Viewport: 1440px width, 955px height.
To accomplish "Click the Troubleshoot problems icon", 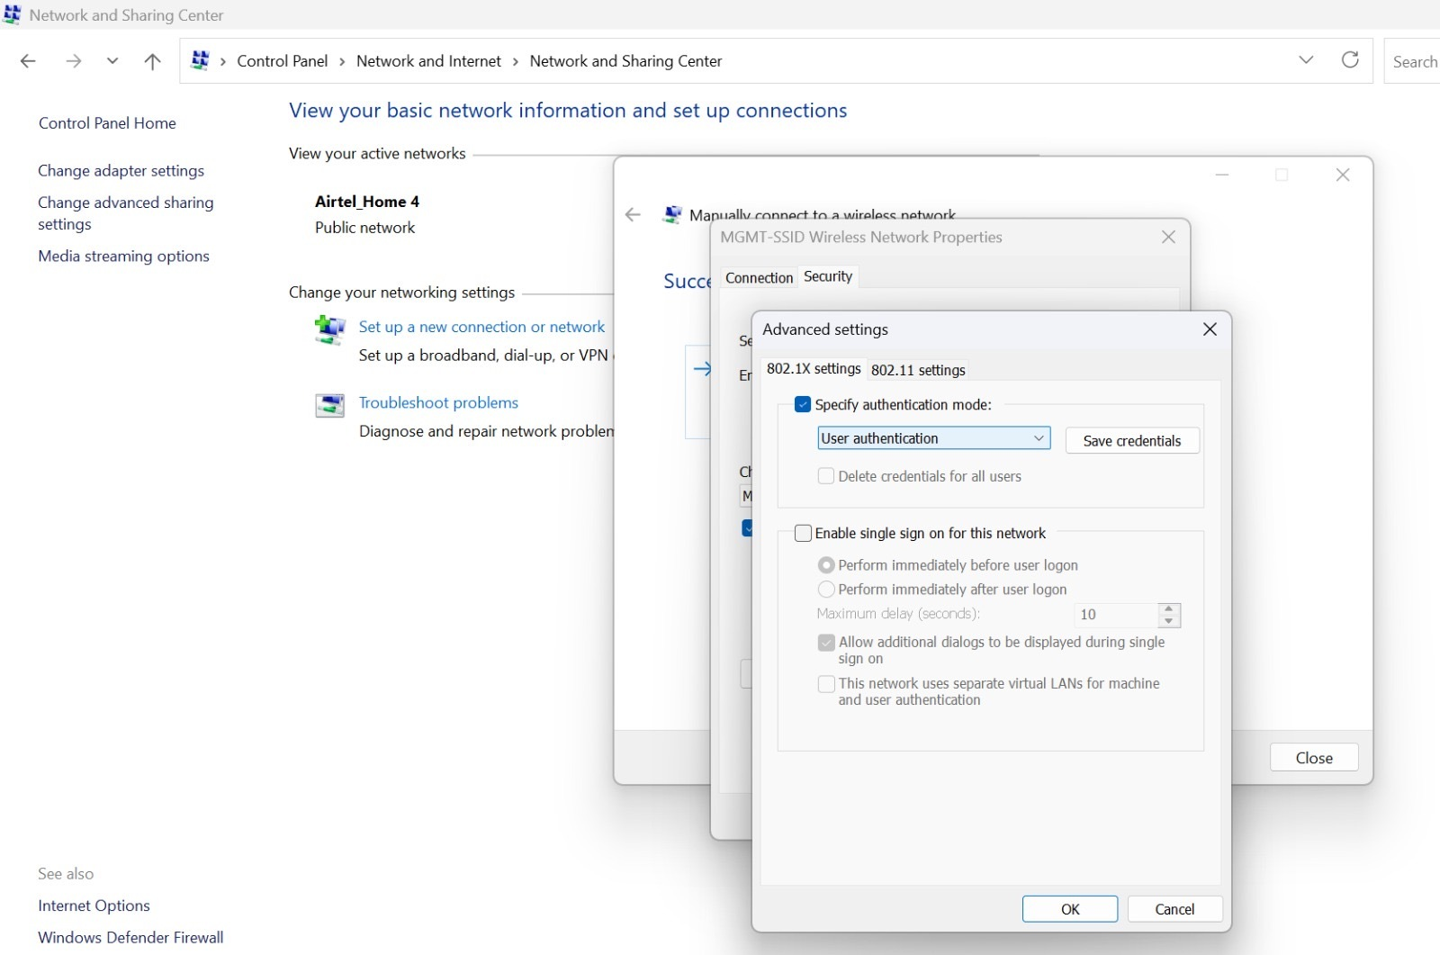I will (x=329, y=405).
